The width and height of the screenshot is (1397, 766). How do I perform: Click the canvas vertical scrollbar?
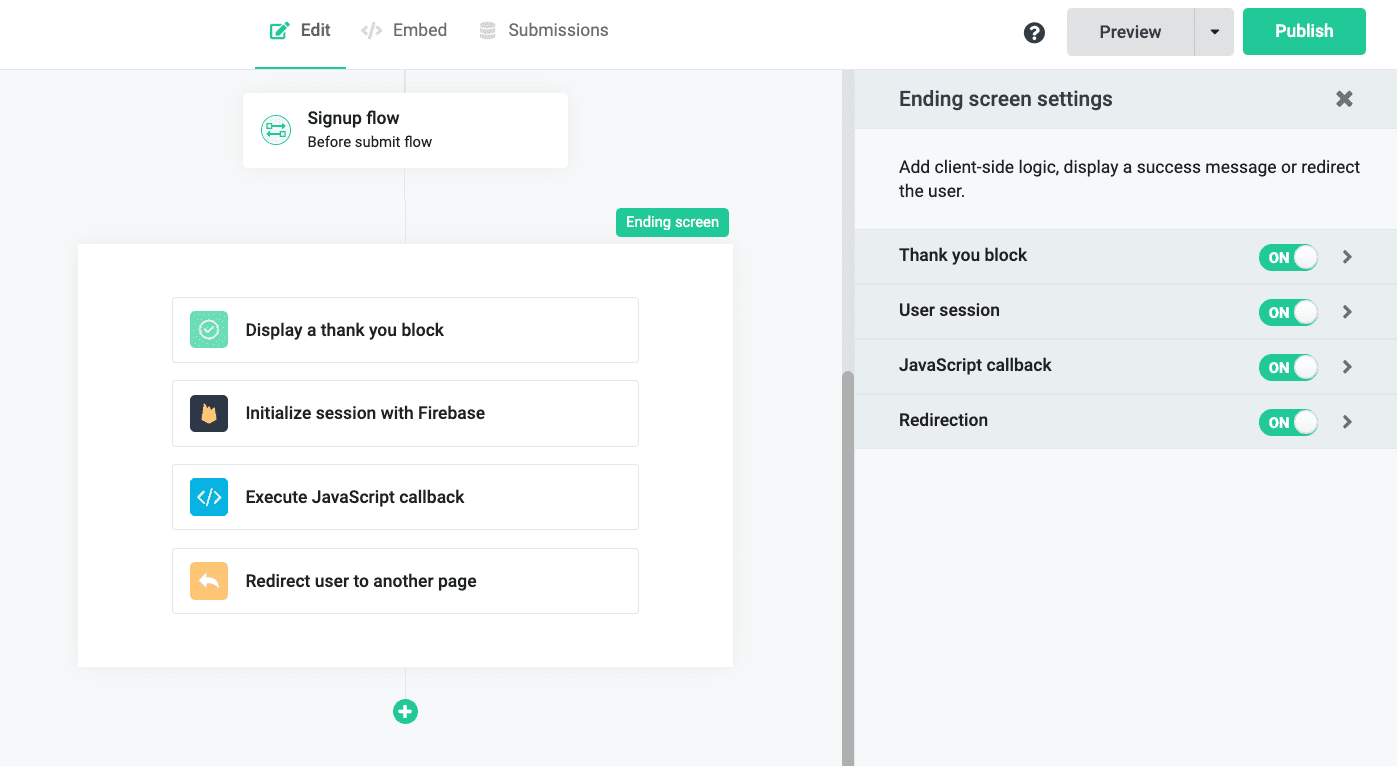[x=848, y=560]
